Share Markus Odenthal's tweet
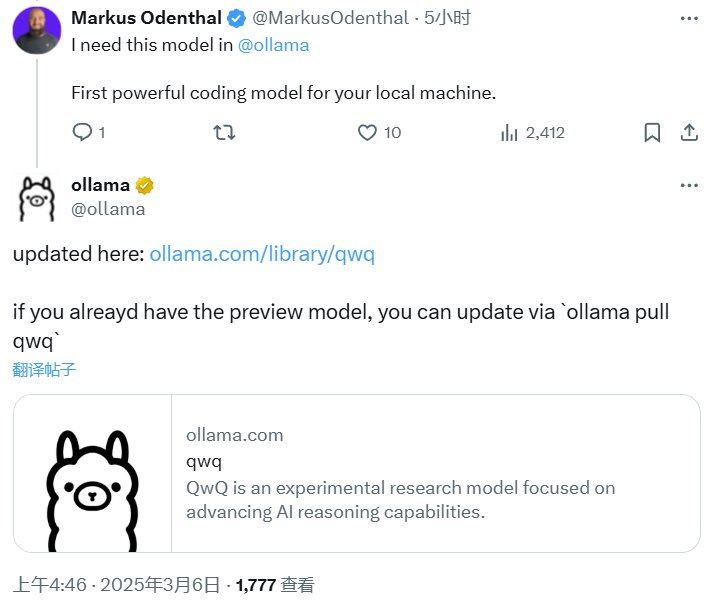The width and height of the screenshot is (714, 602). [x=689, y=133]
